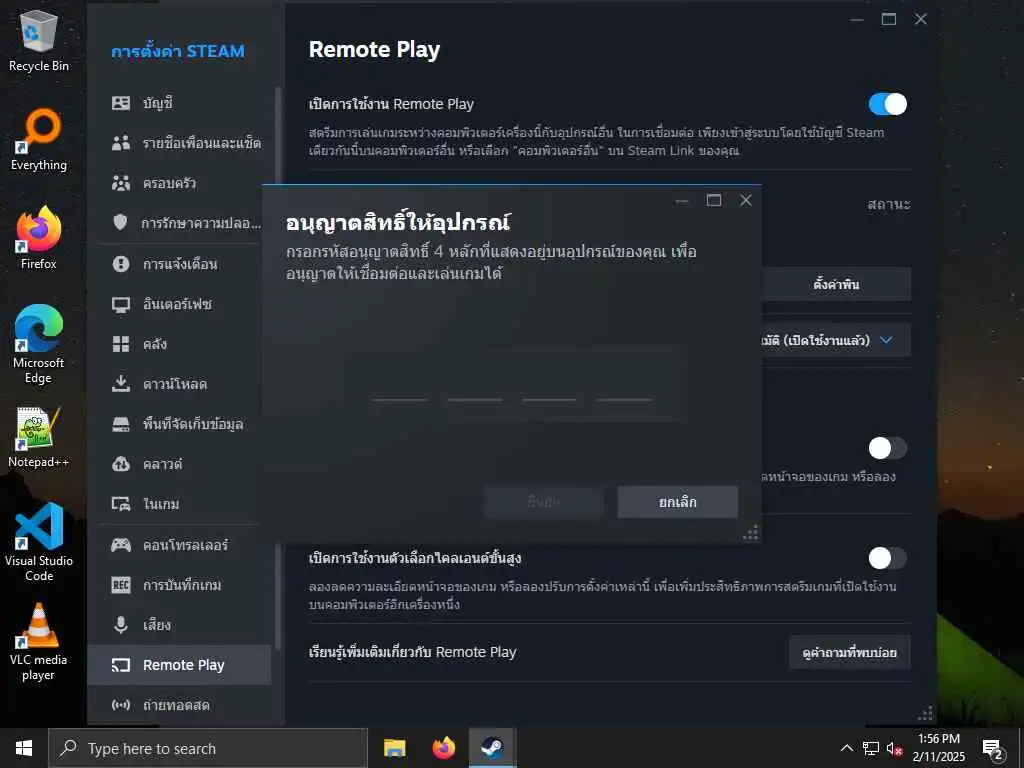Select the VLC media player desktop icon
Viewport: 1024px width, 768px height.
(x=39, y=642)
